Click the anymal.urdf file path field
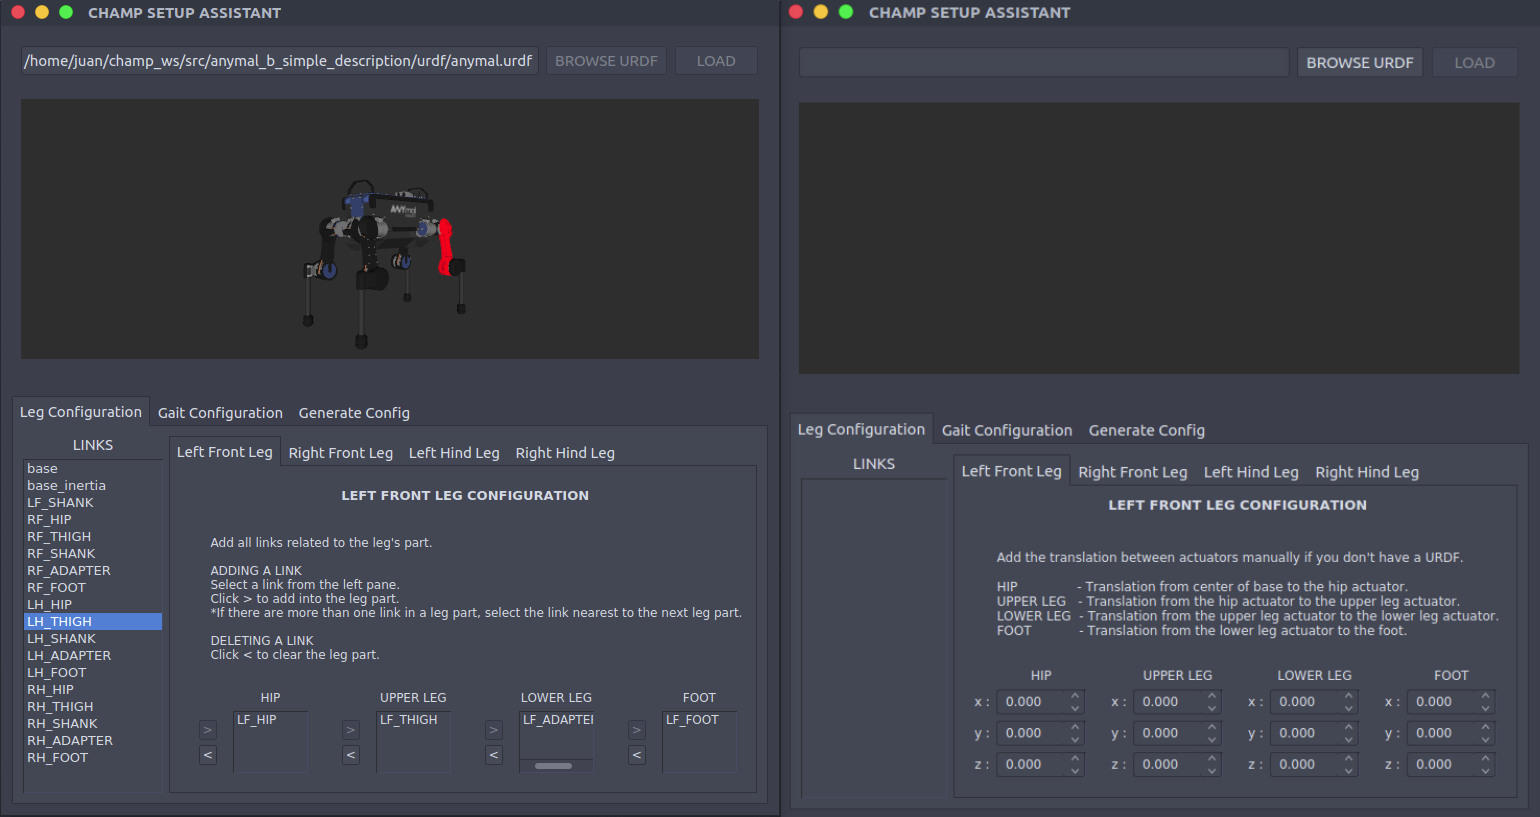Screen dimensions: 1540x817 point(279,61)
